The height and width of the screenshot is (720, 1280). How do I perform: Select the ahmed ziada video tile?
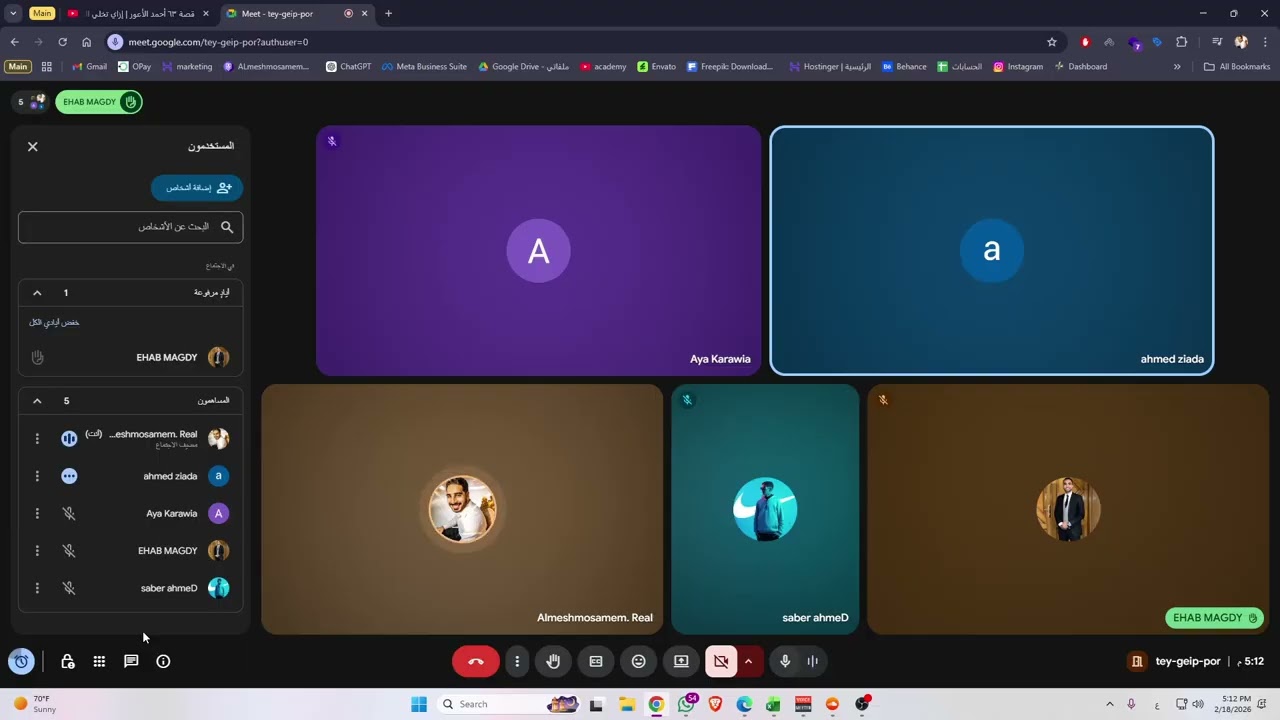(x=992, y=250)
